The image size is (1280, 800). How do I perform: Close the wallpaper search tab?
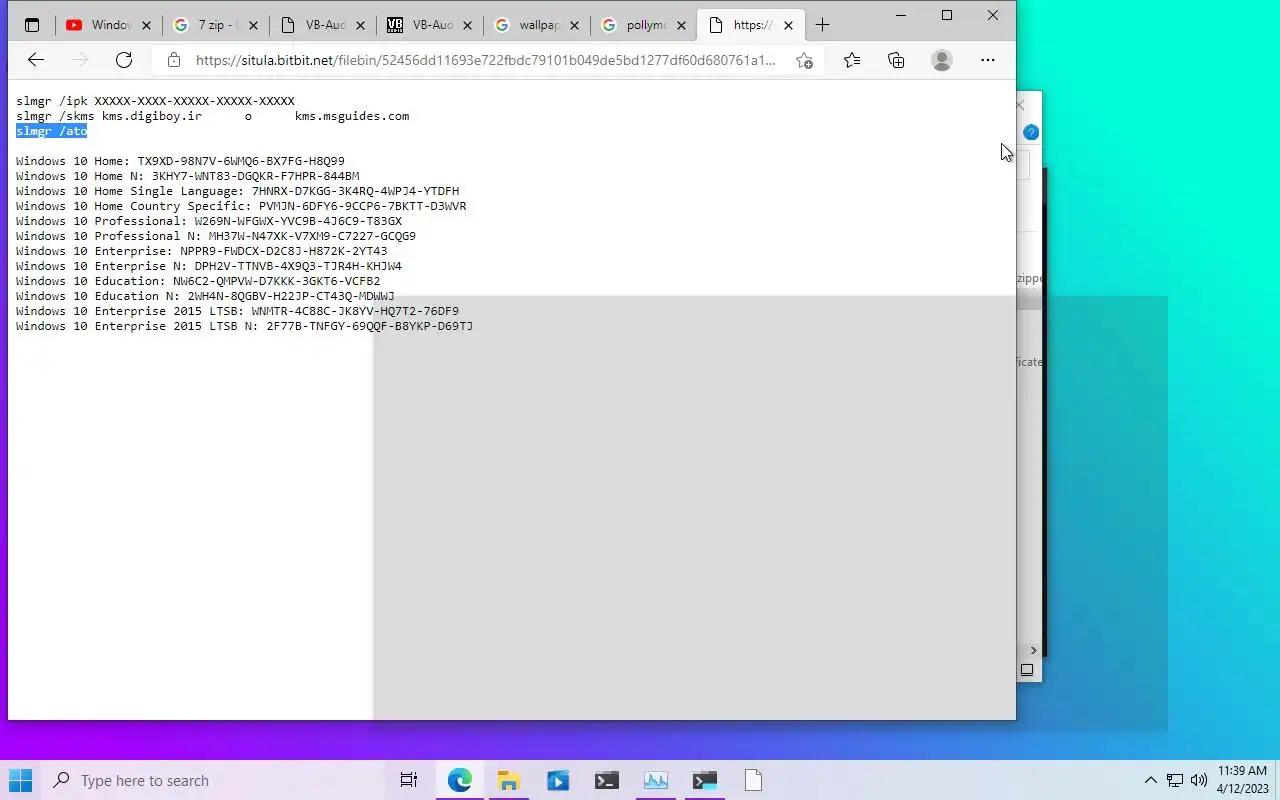574,25
